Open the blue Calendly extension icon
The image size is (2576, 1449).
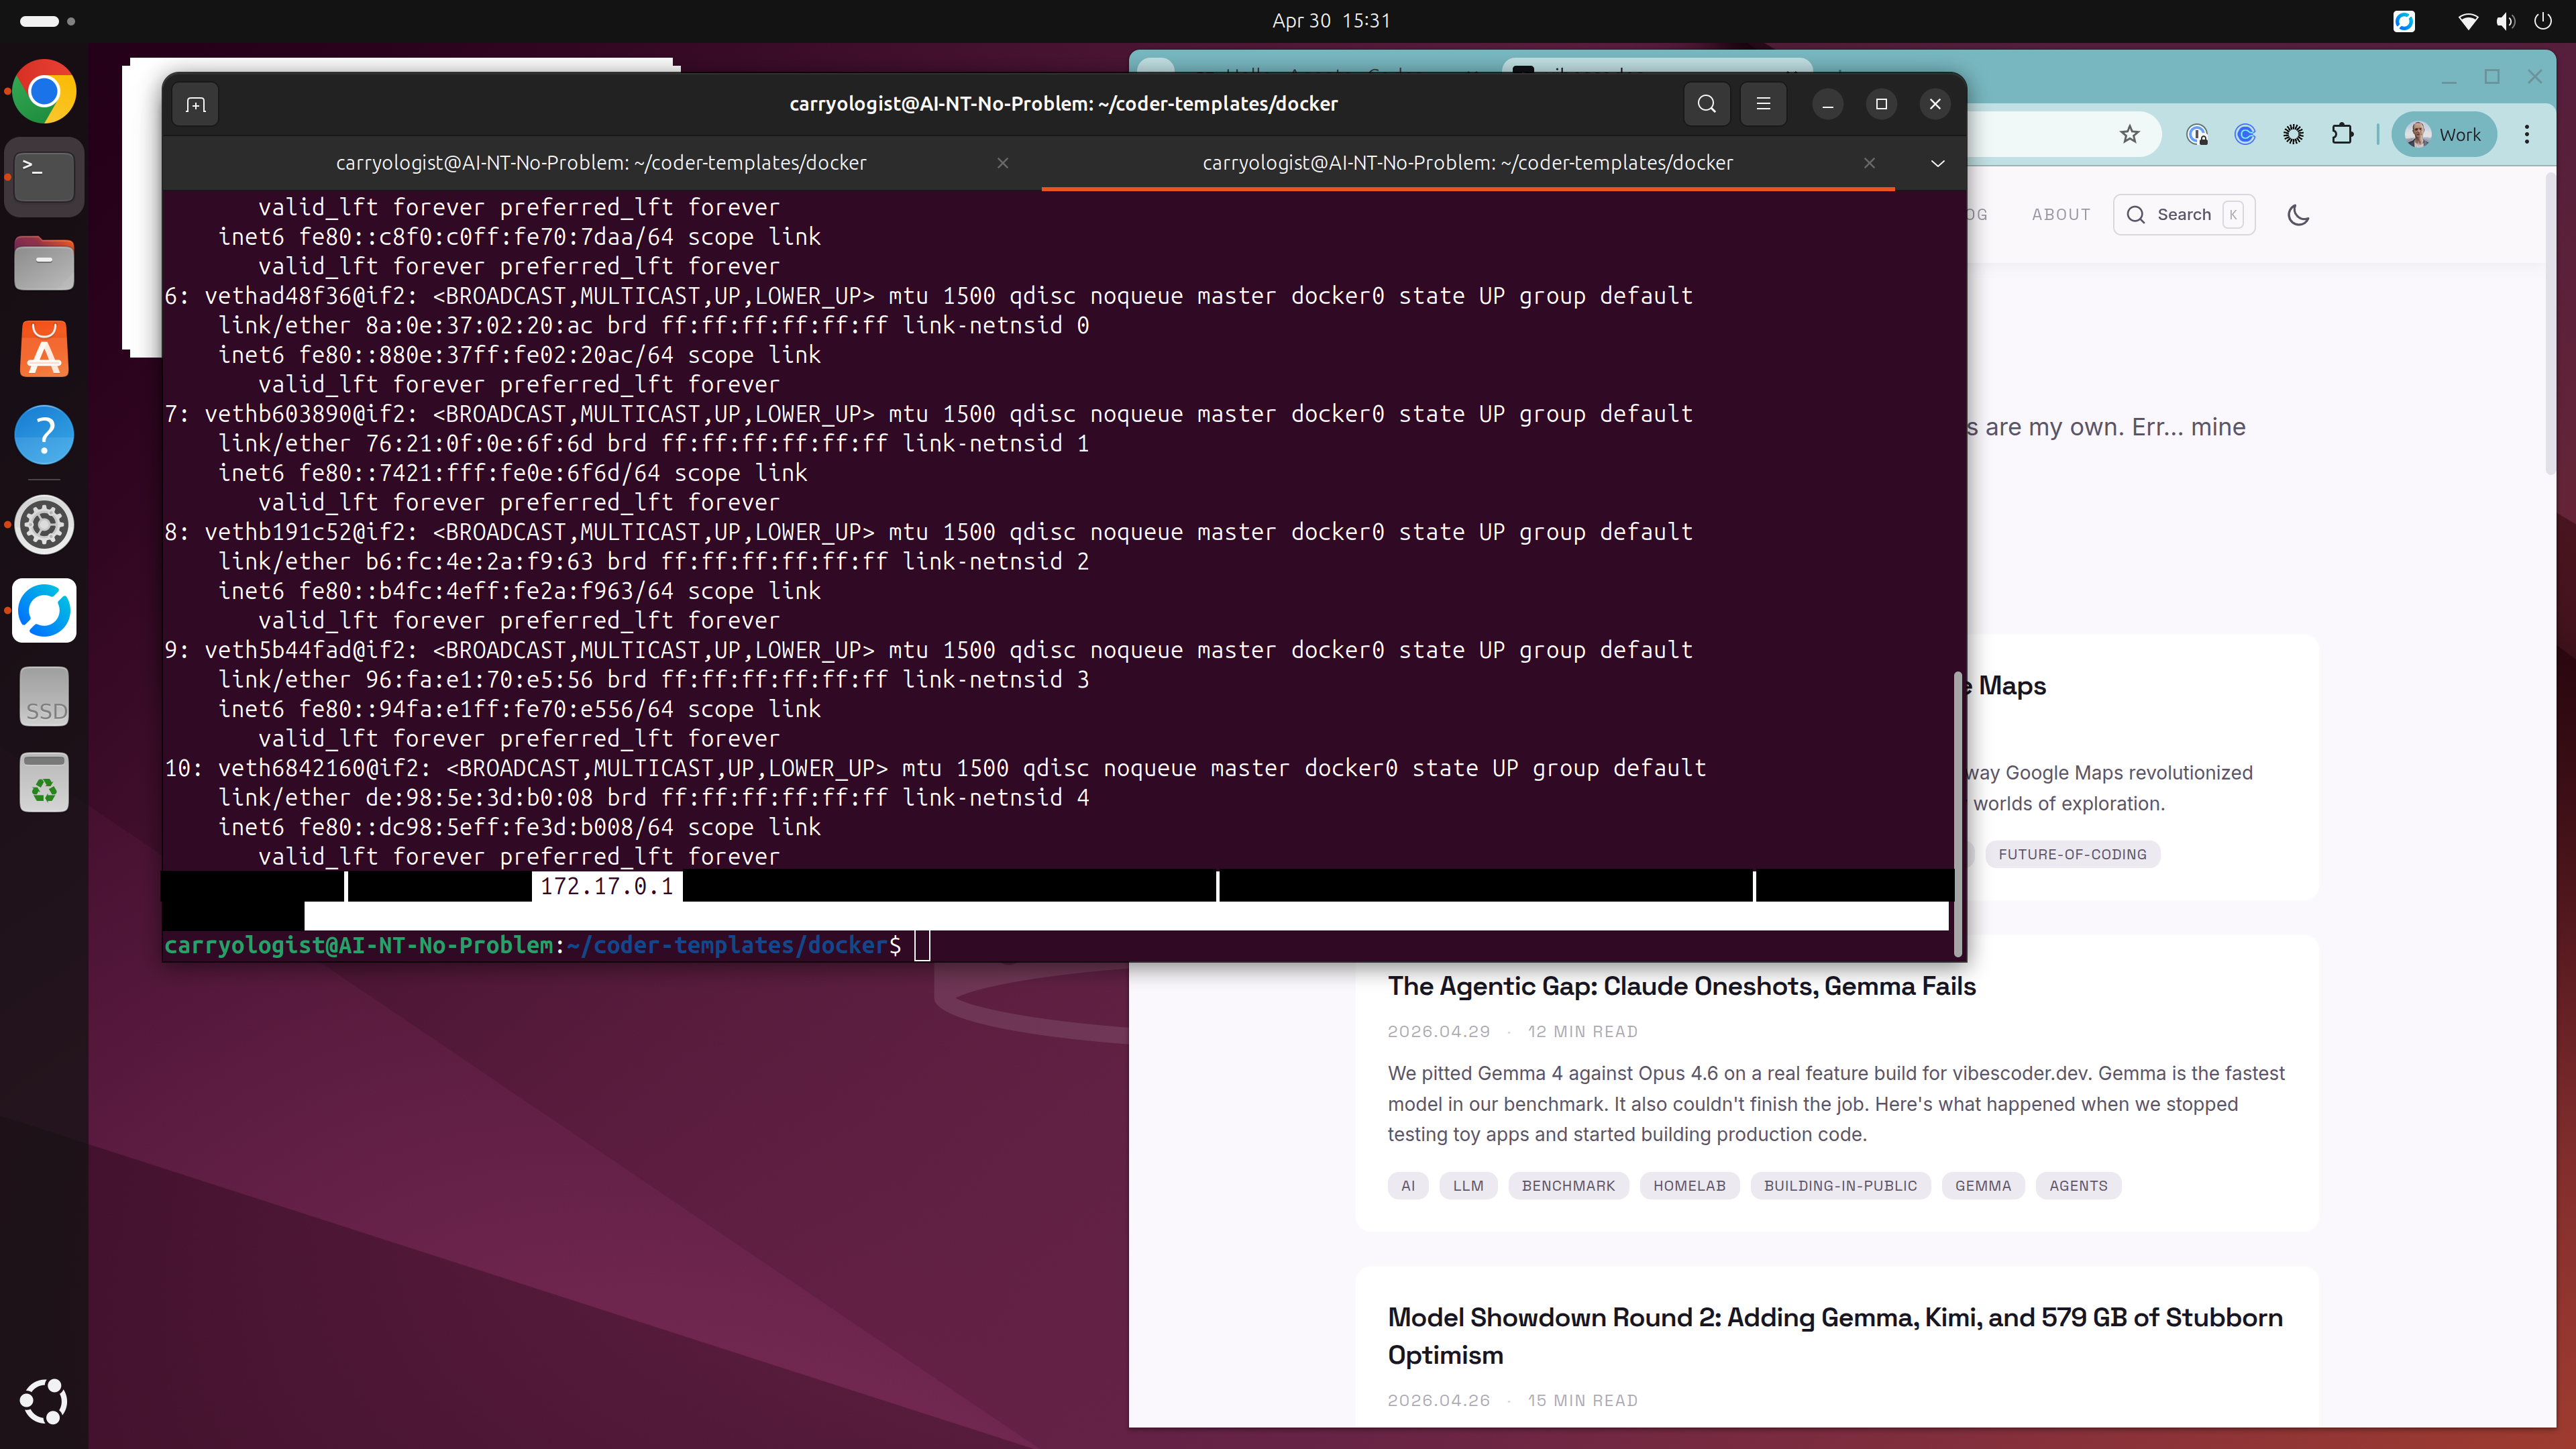[x=2245, y=135]
